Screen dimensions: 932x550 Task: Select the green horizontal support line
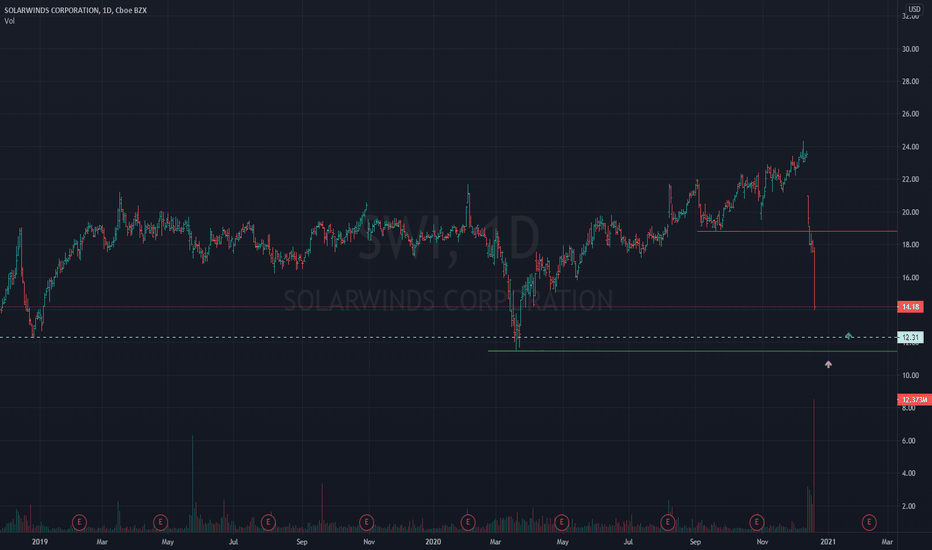[692, 351]
